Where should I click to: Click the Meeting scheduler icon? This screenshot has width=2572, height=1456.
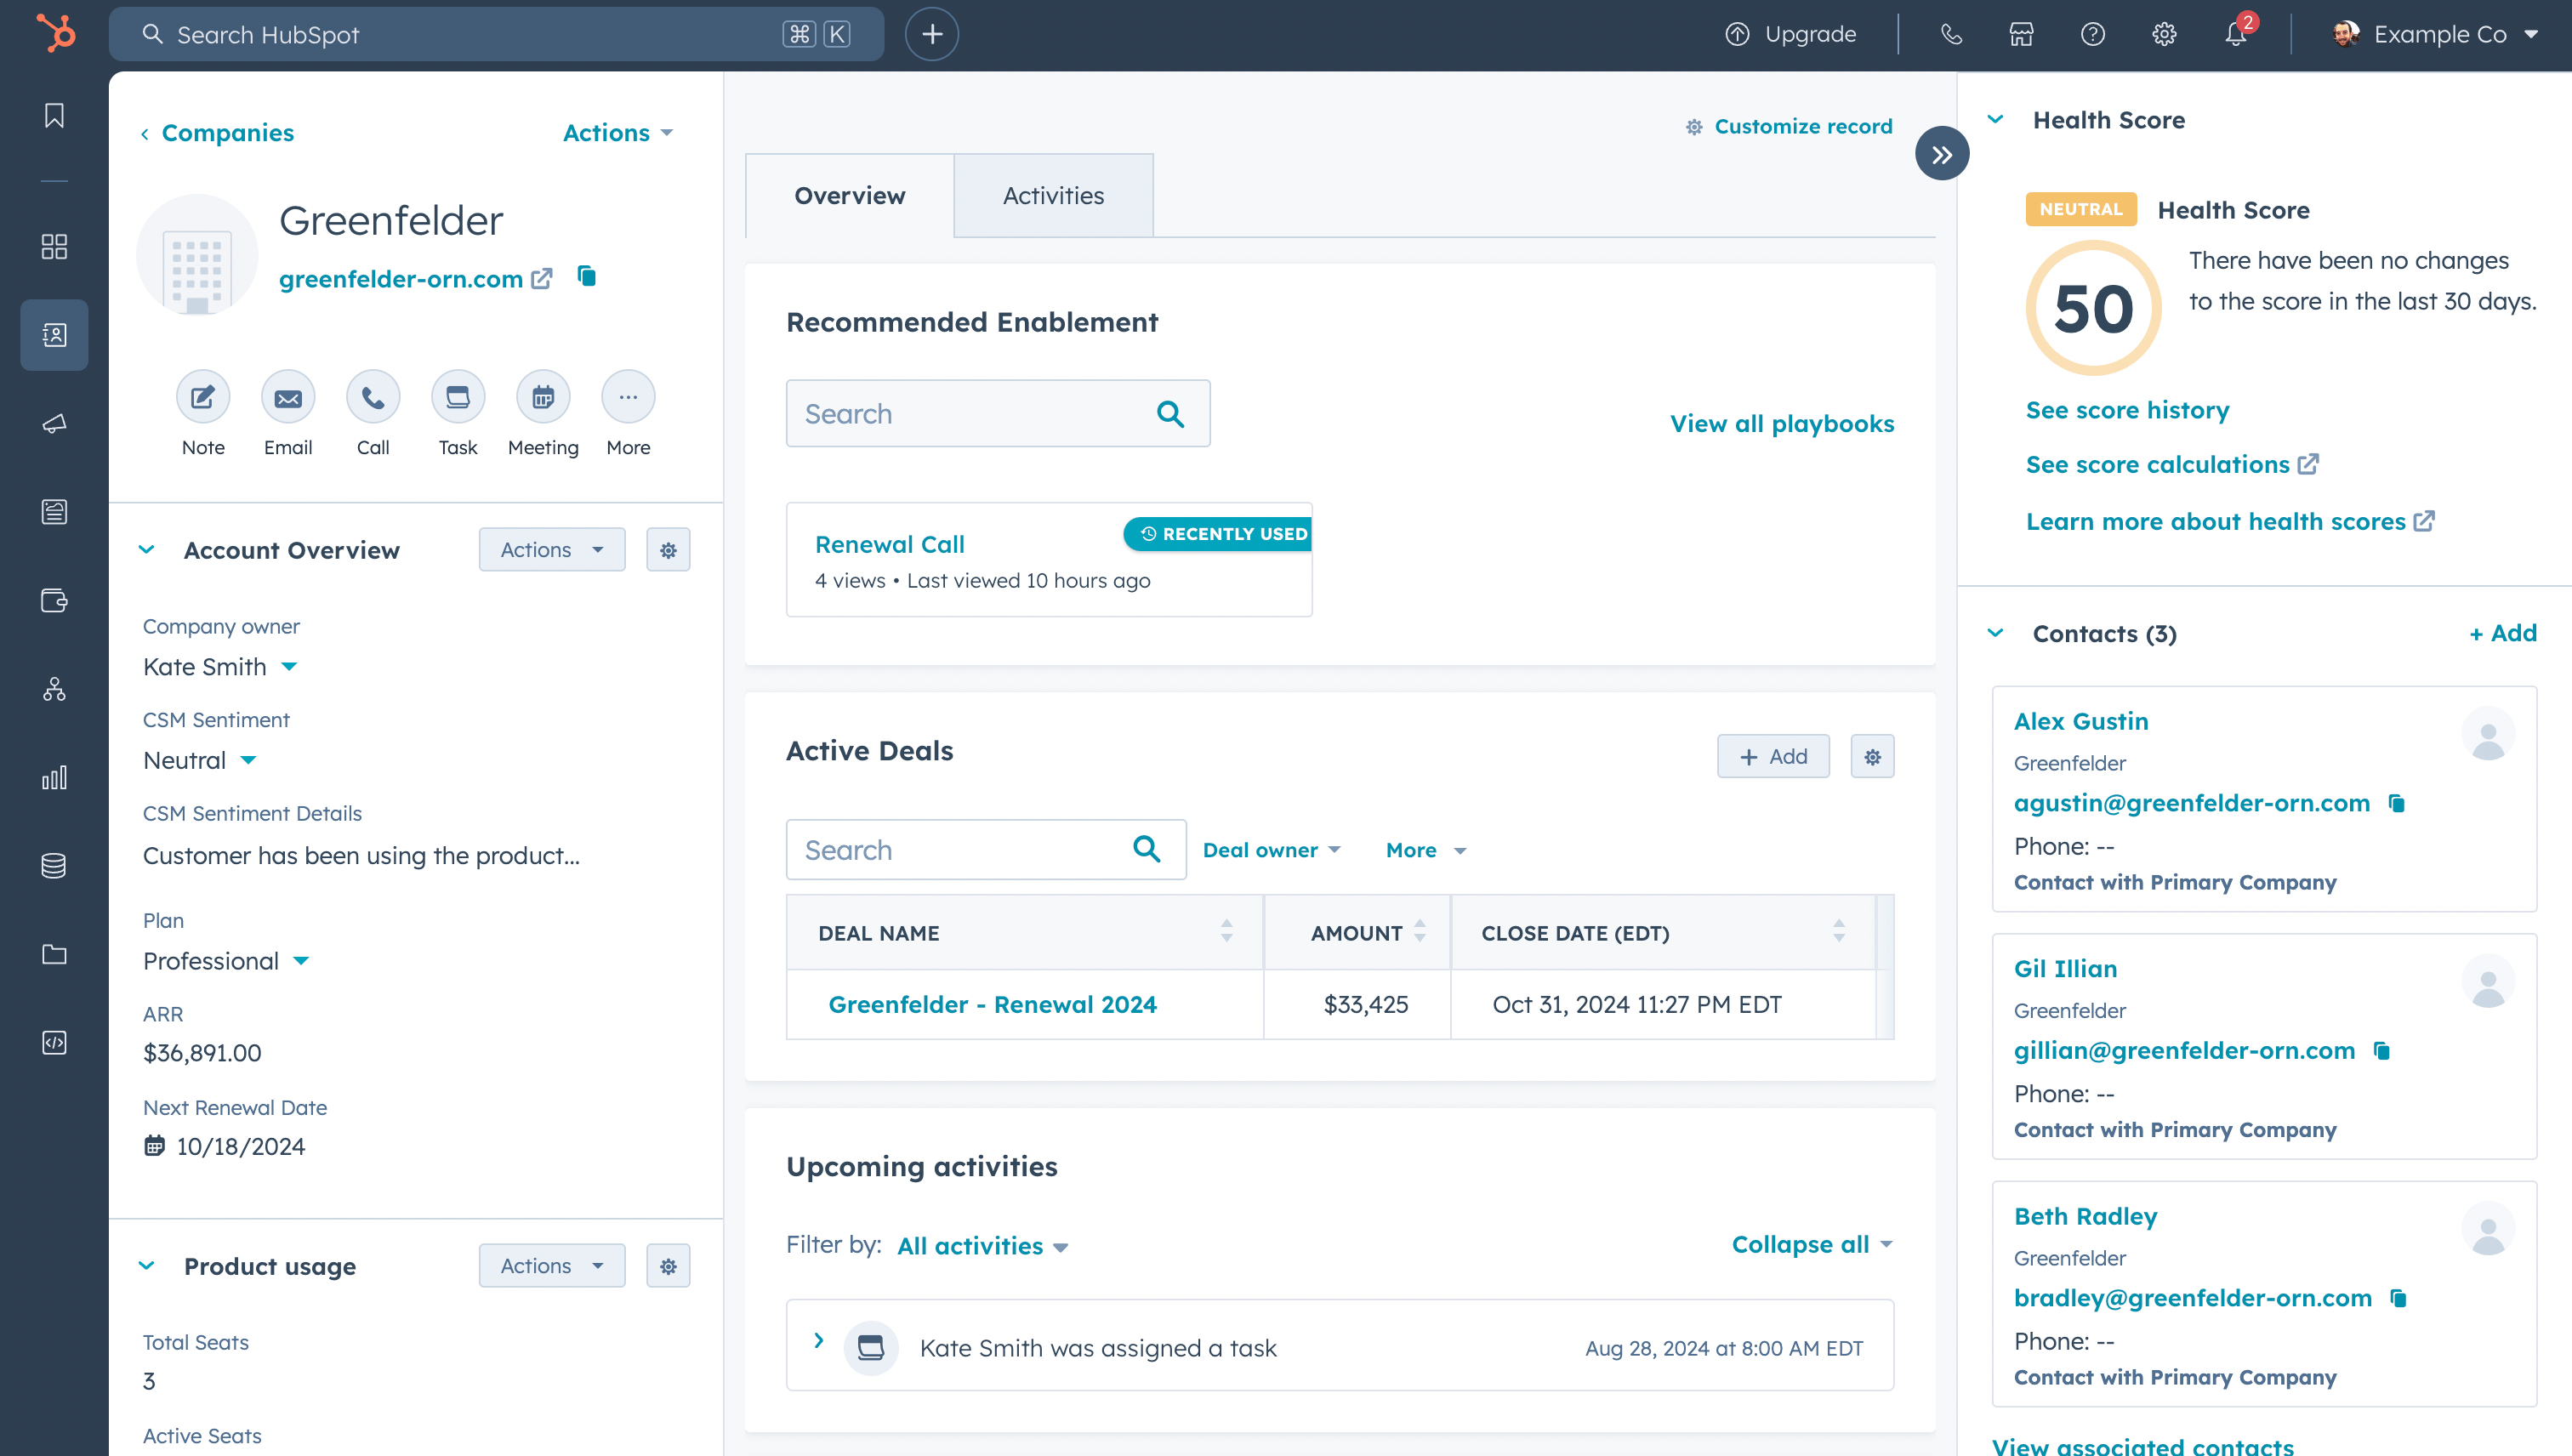pos(543,398)
